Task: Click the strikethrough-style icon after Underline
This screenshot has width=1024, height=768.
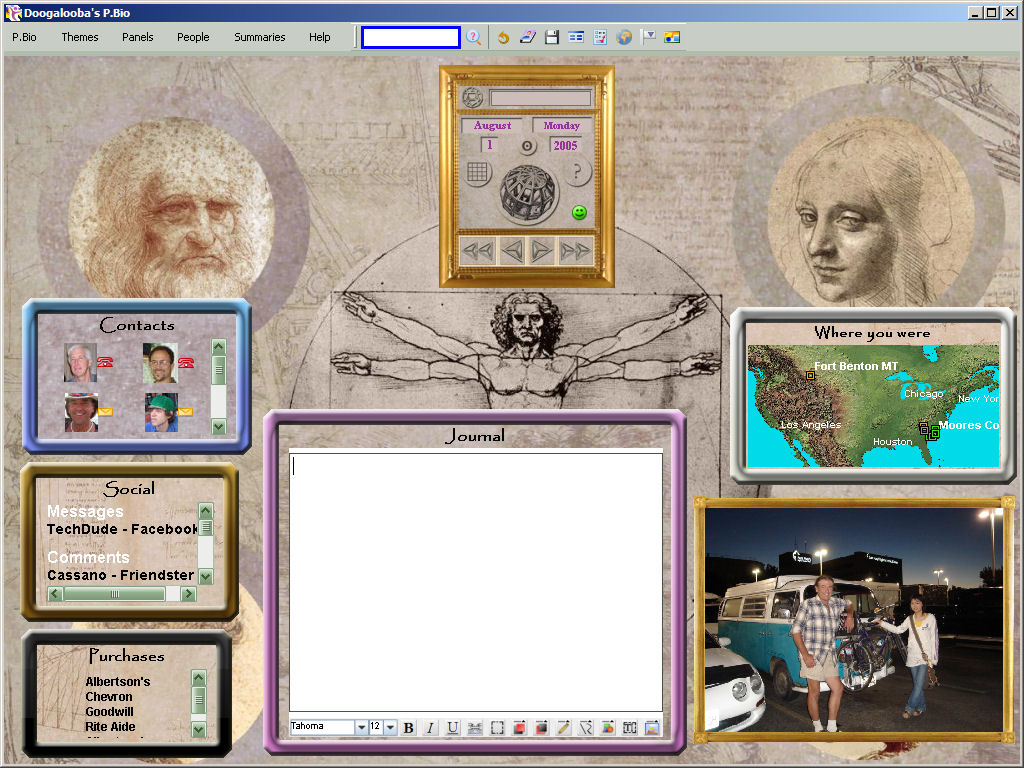Action: coord(475,728)
